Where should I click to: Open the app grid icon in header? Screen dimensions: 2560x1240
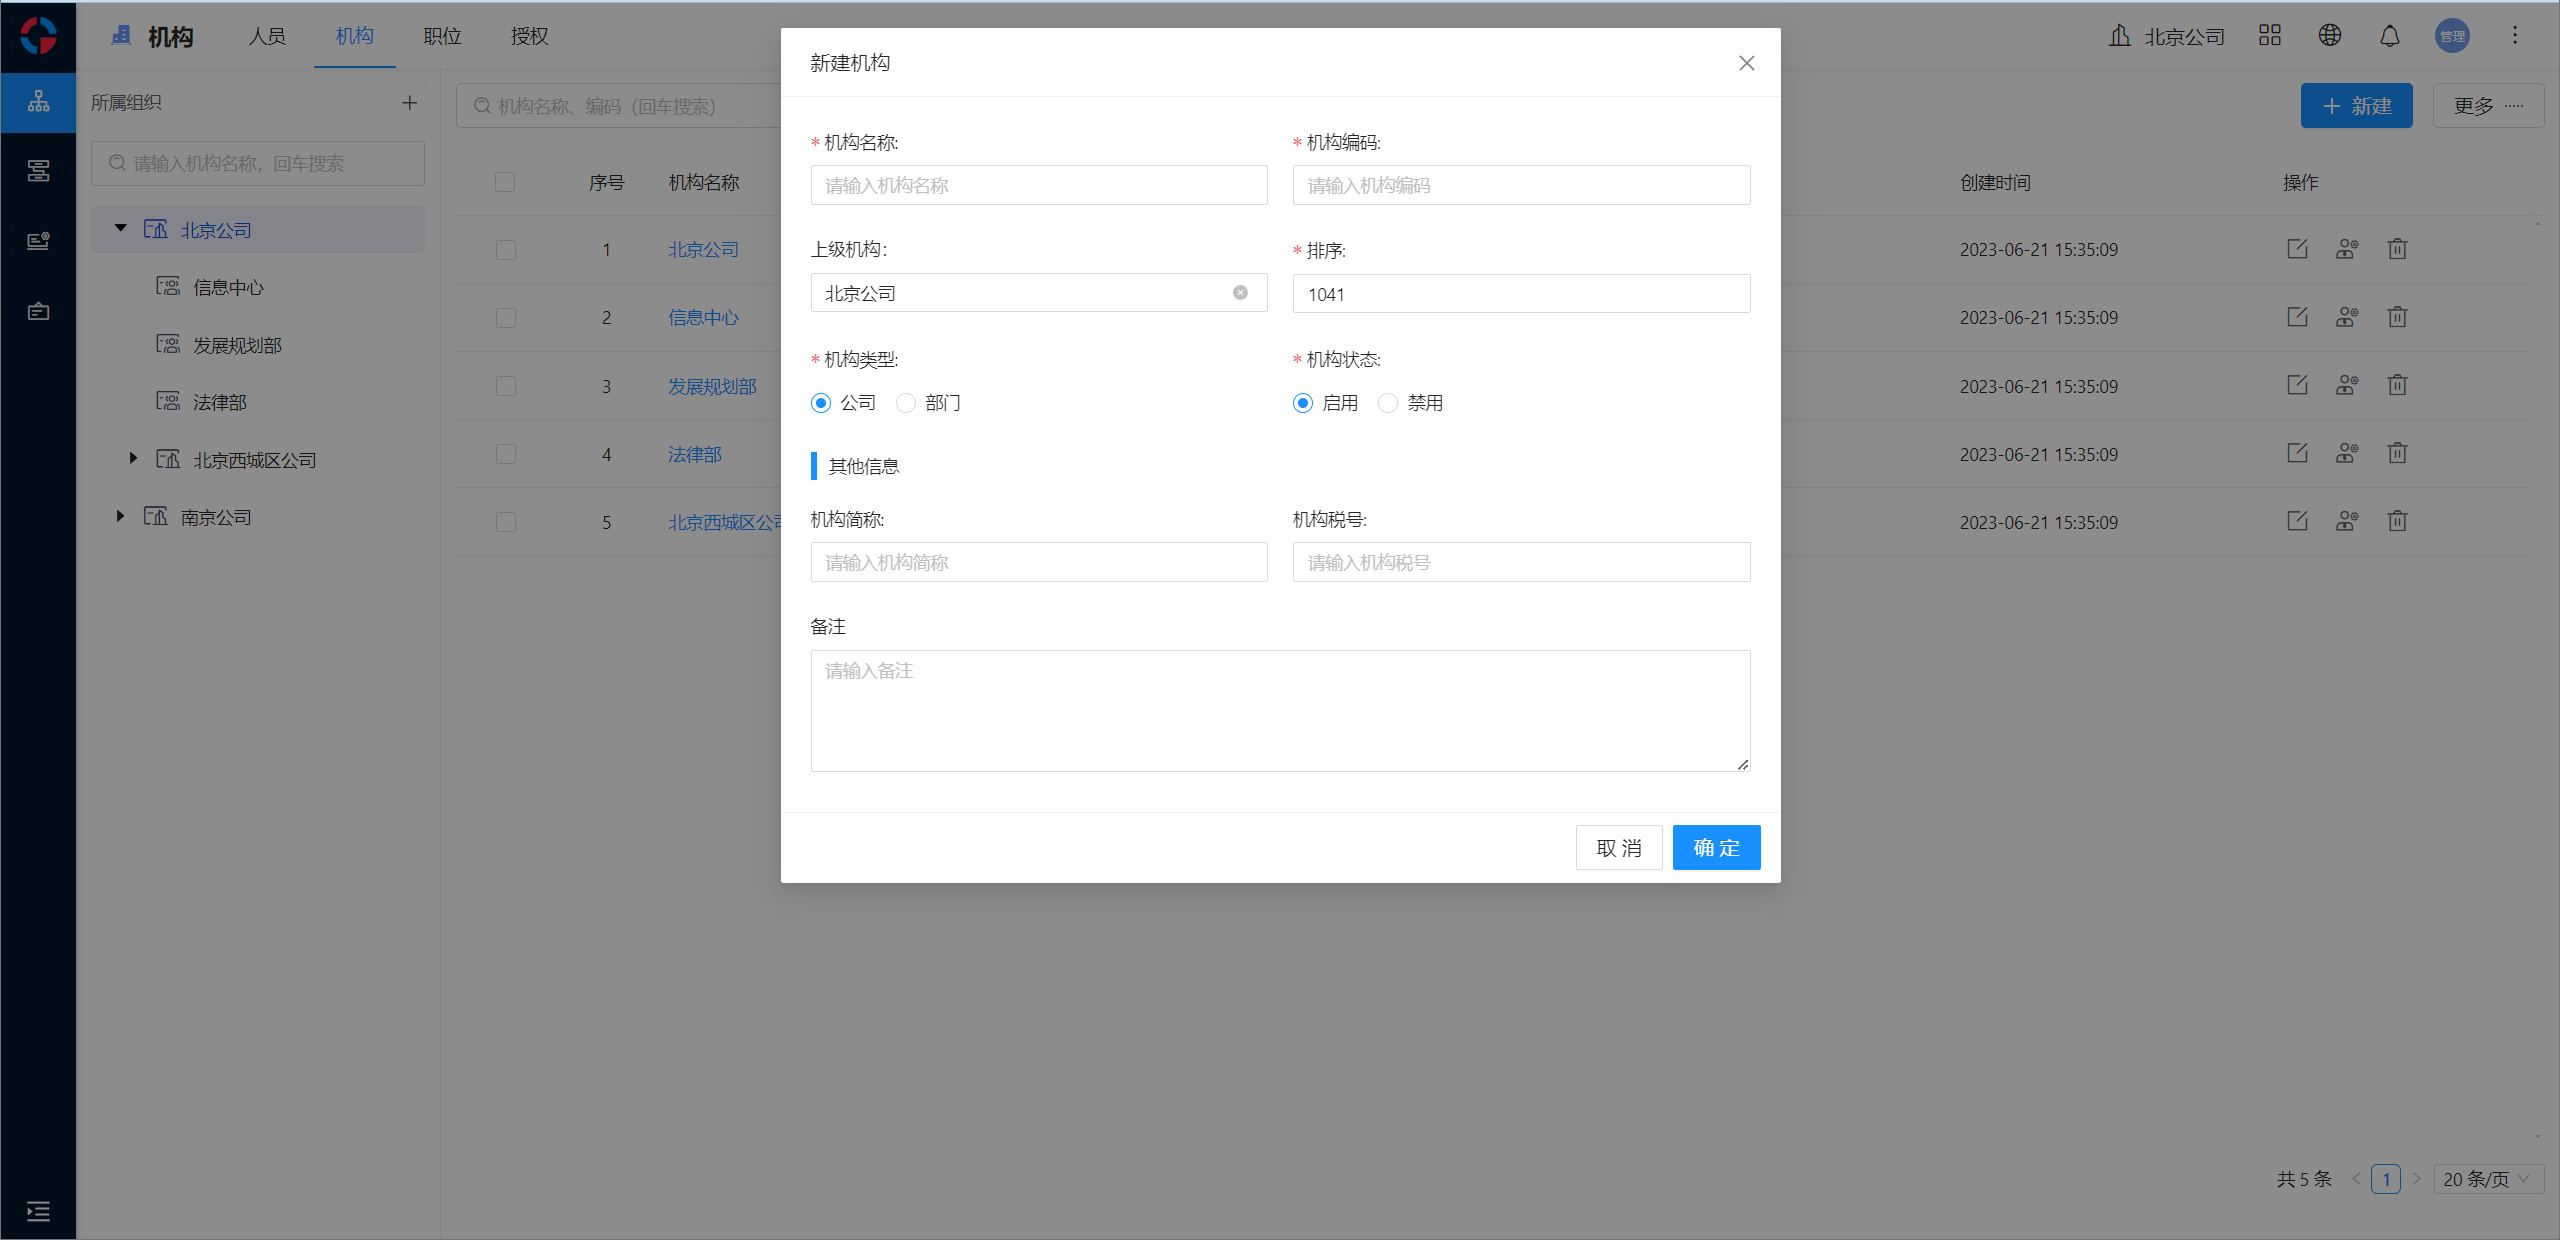click(2269, 36)
